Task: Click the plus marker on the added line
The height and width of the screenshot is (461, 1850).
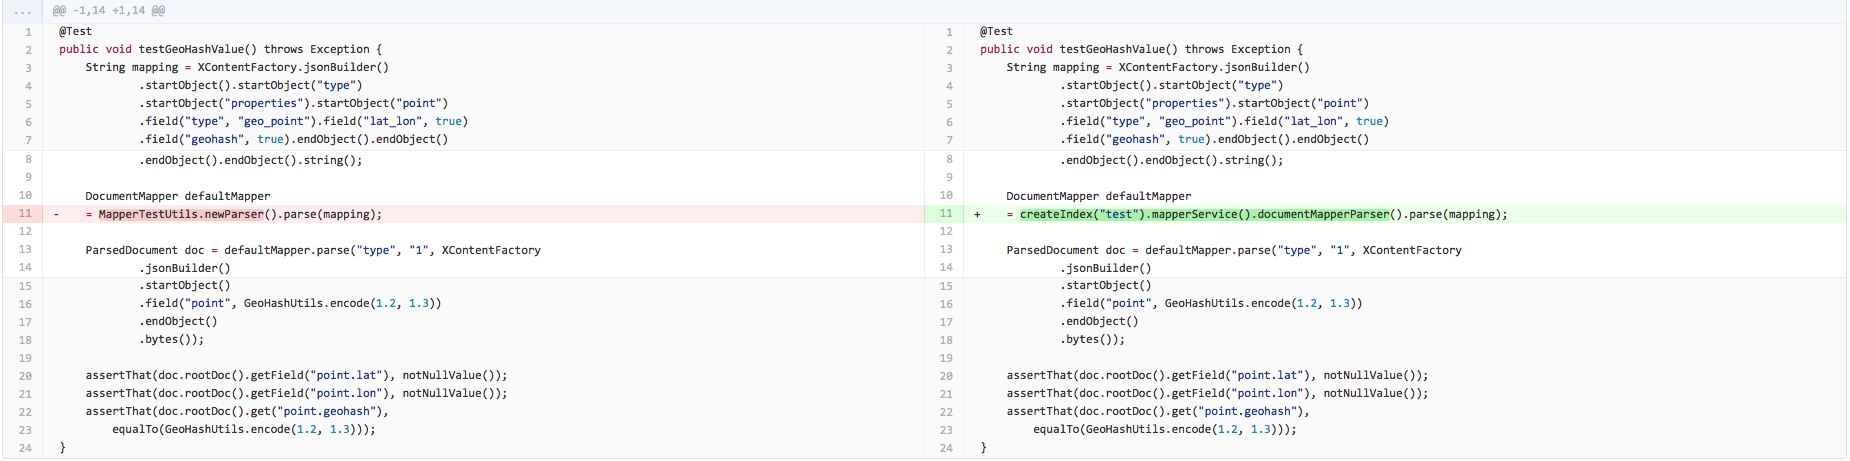Action: click(977, 215)
